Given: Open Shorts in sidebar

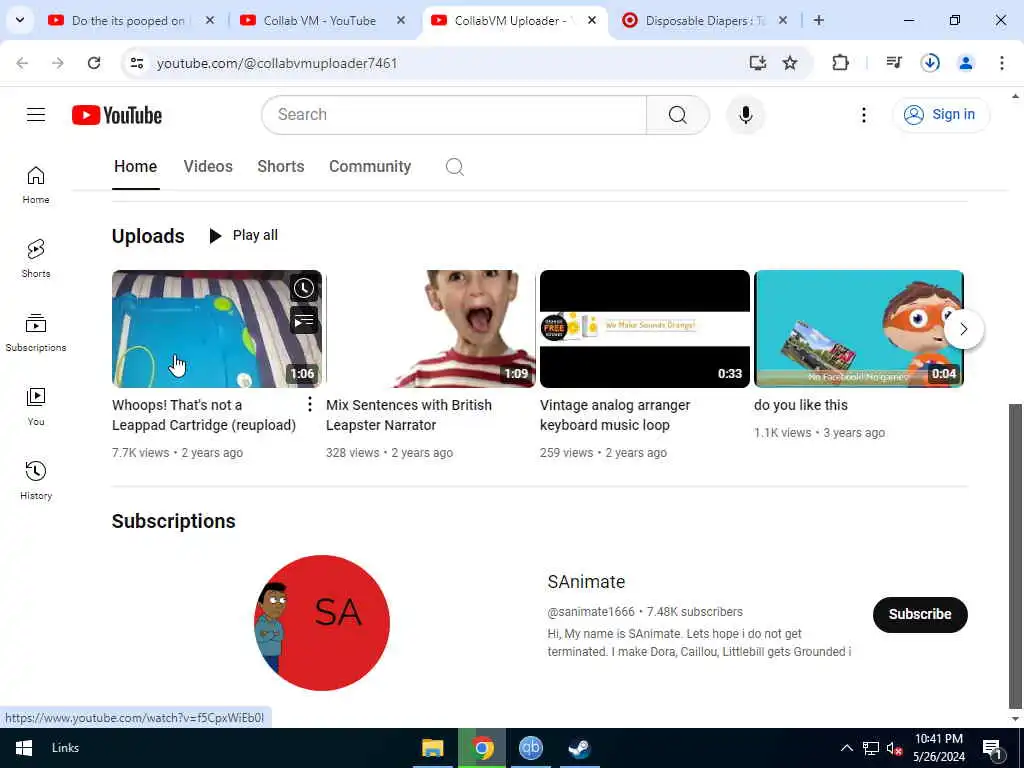Looking at the screenshot, I should (x=36, y=259).
